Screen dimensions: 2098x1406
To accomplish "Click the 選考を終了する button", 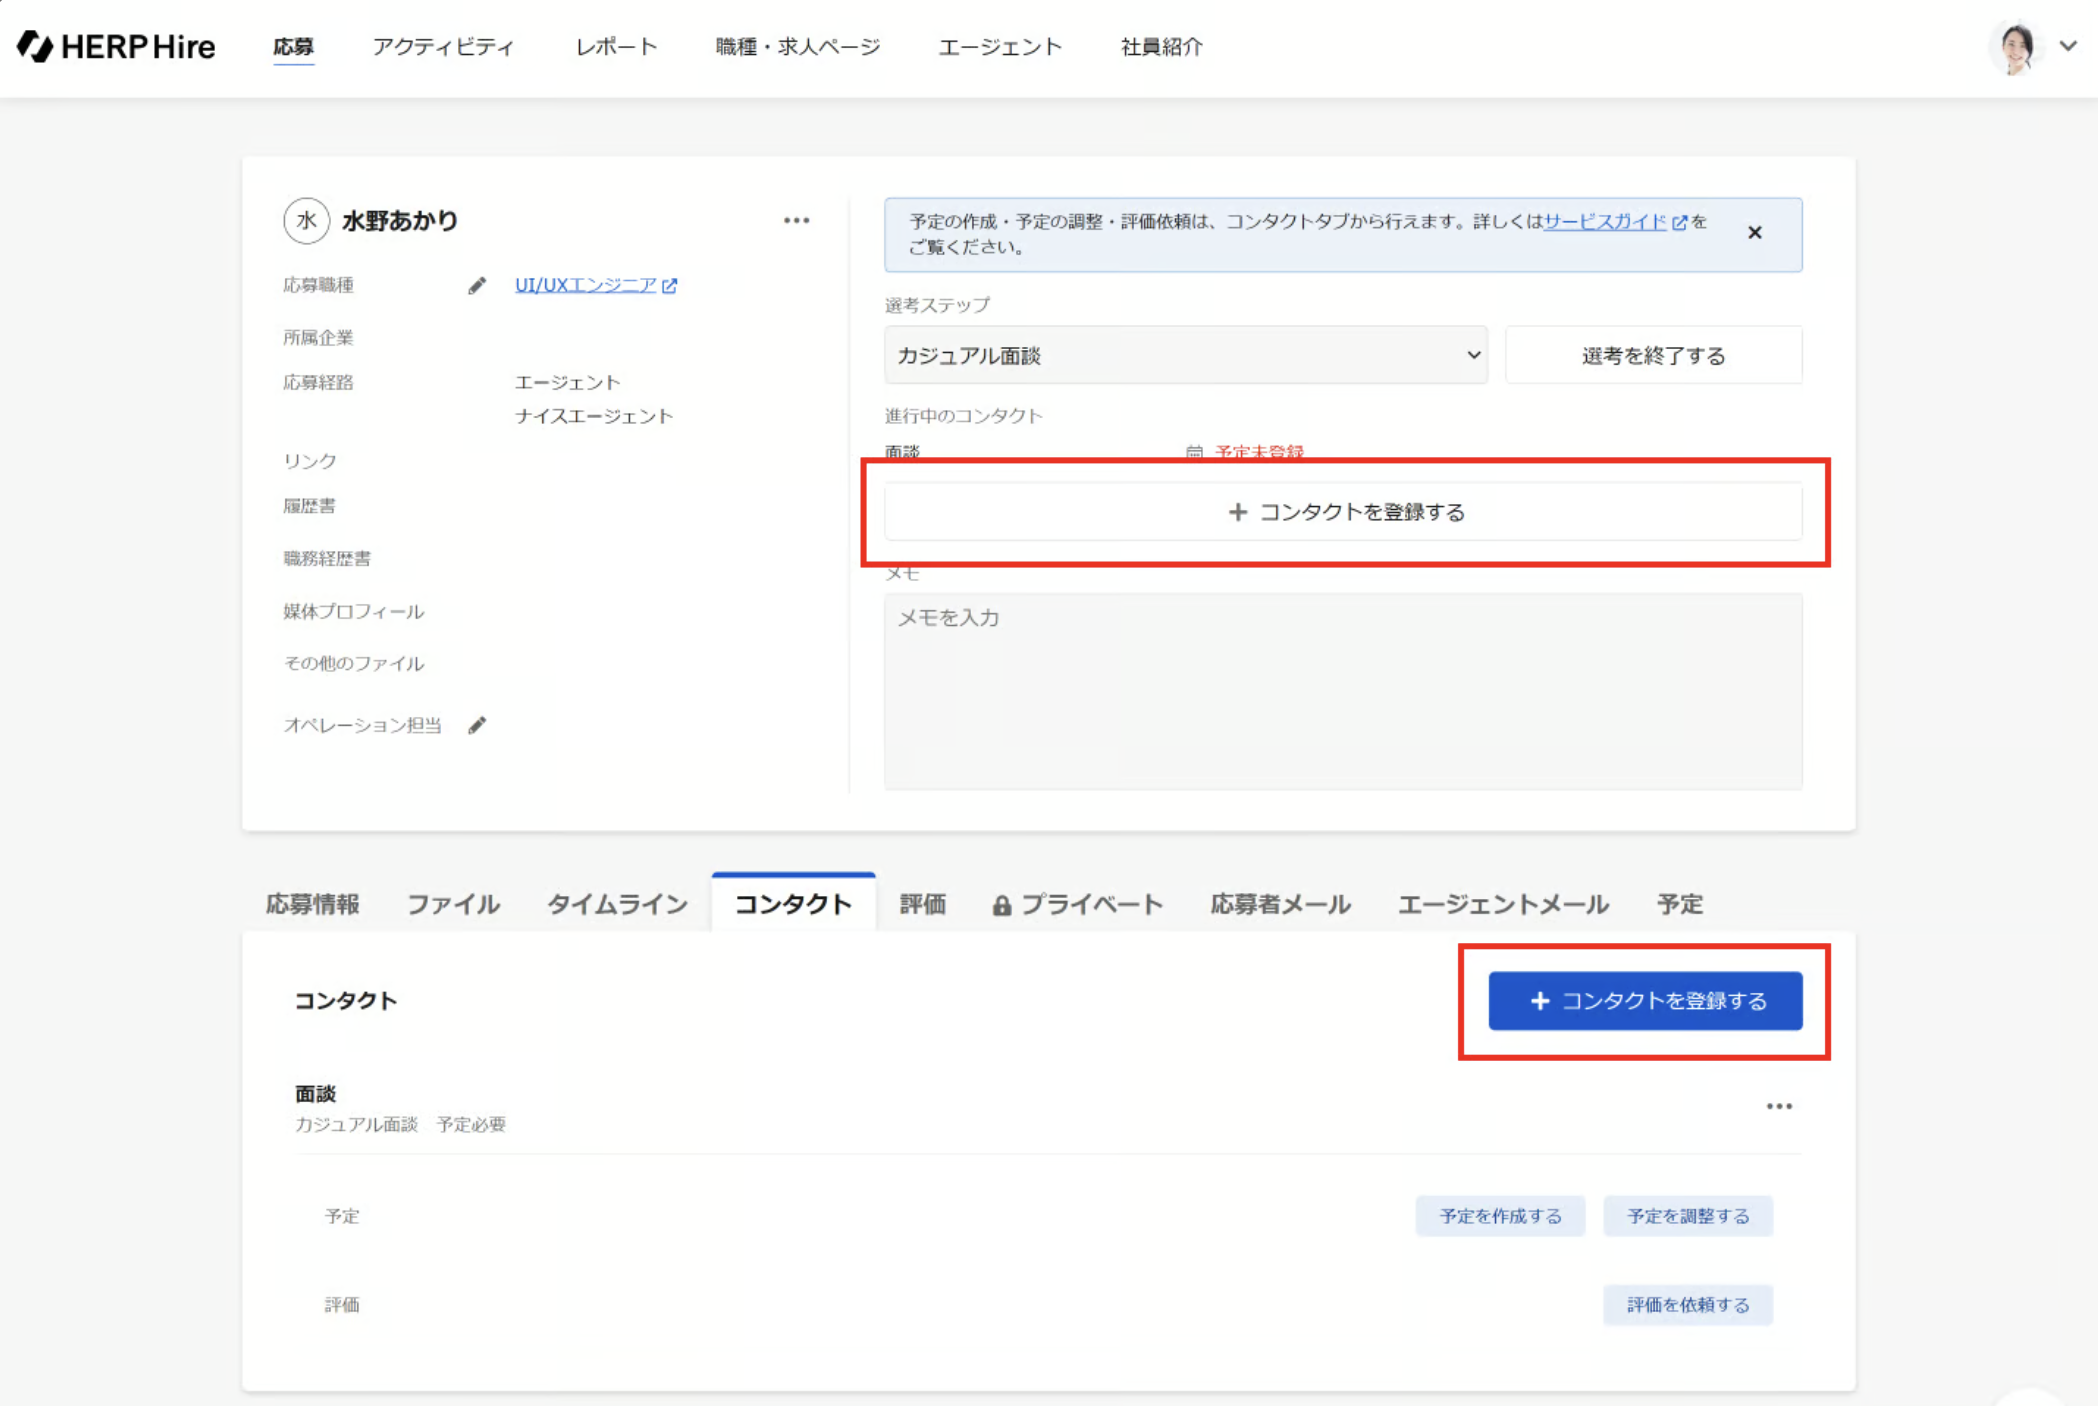I will point(1653,355).
